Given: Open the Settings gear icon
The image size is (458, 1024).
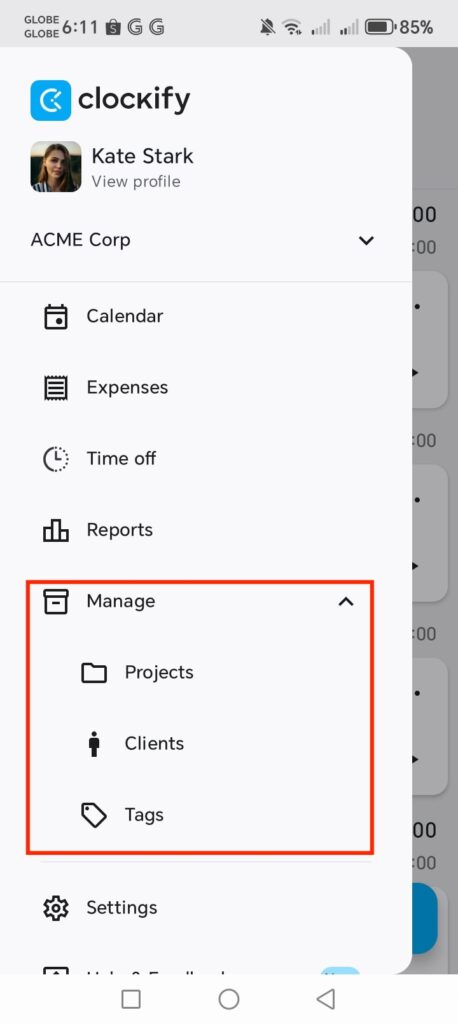Looking at the screenshot, I should click(56, 908).
